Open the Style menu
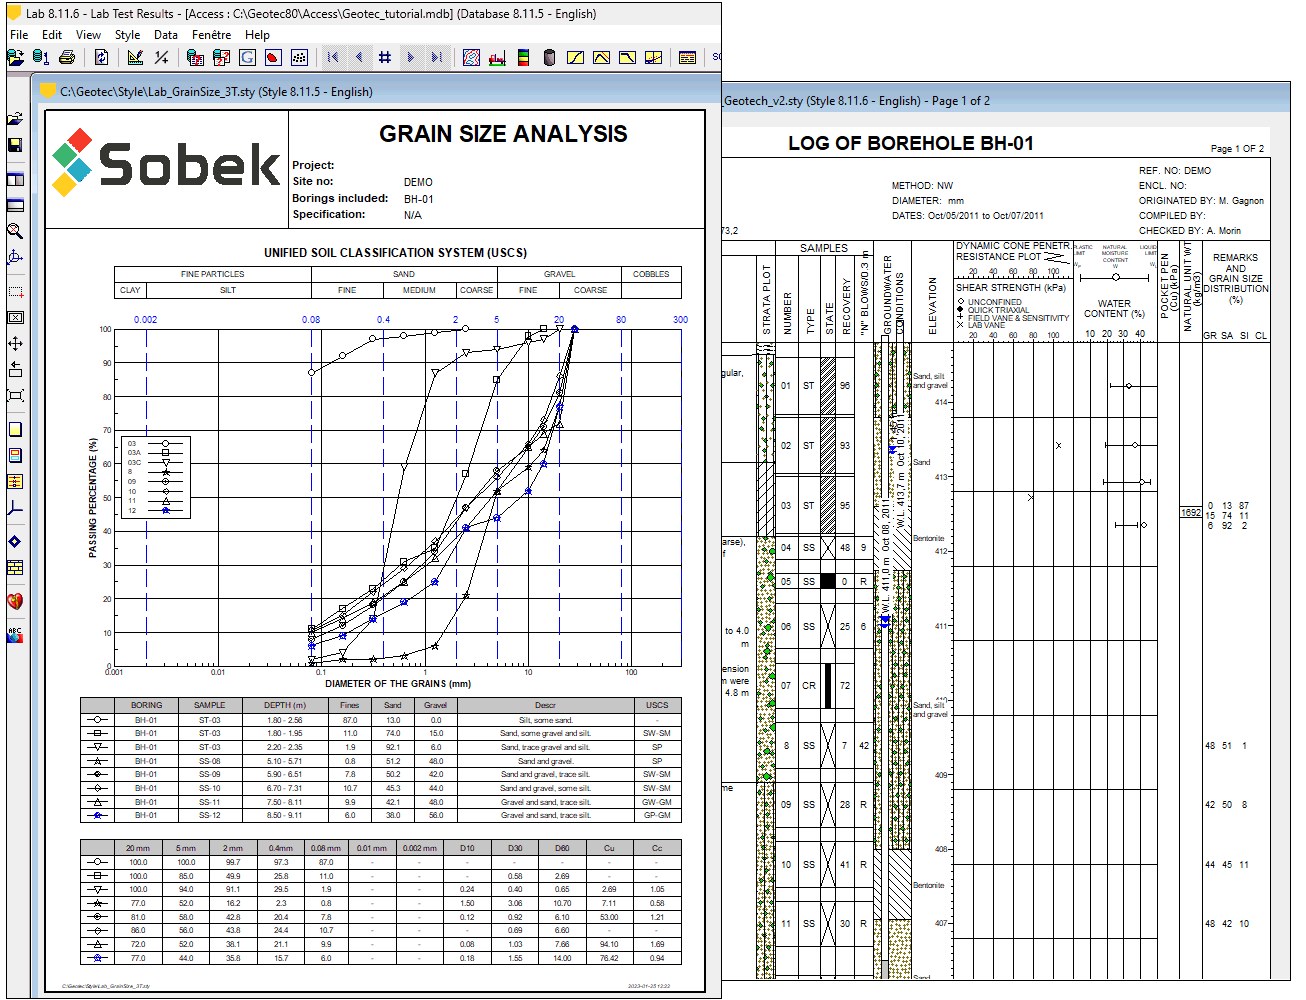The image size is (1306, 1000). 127,34
